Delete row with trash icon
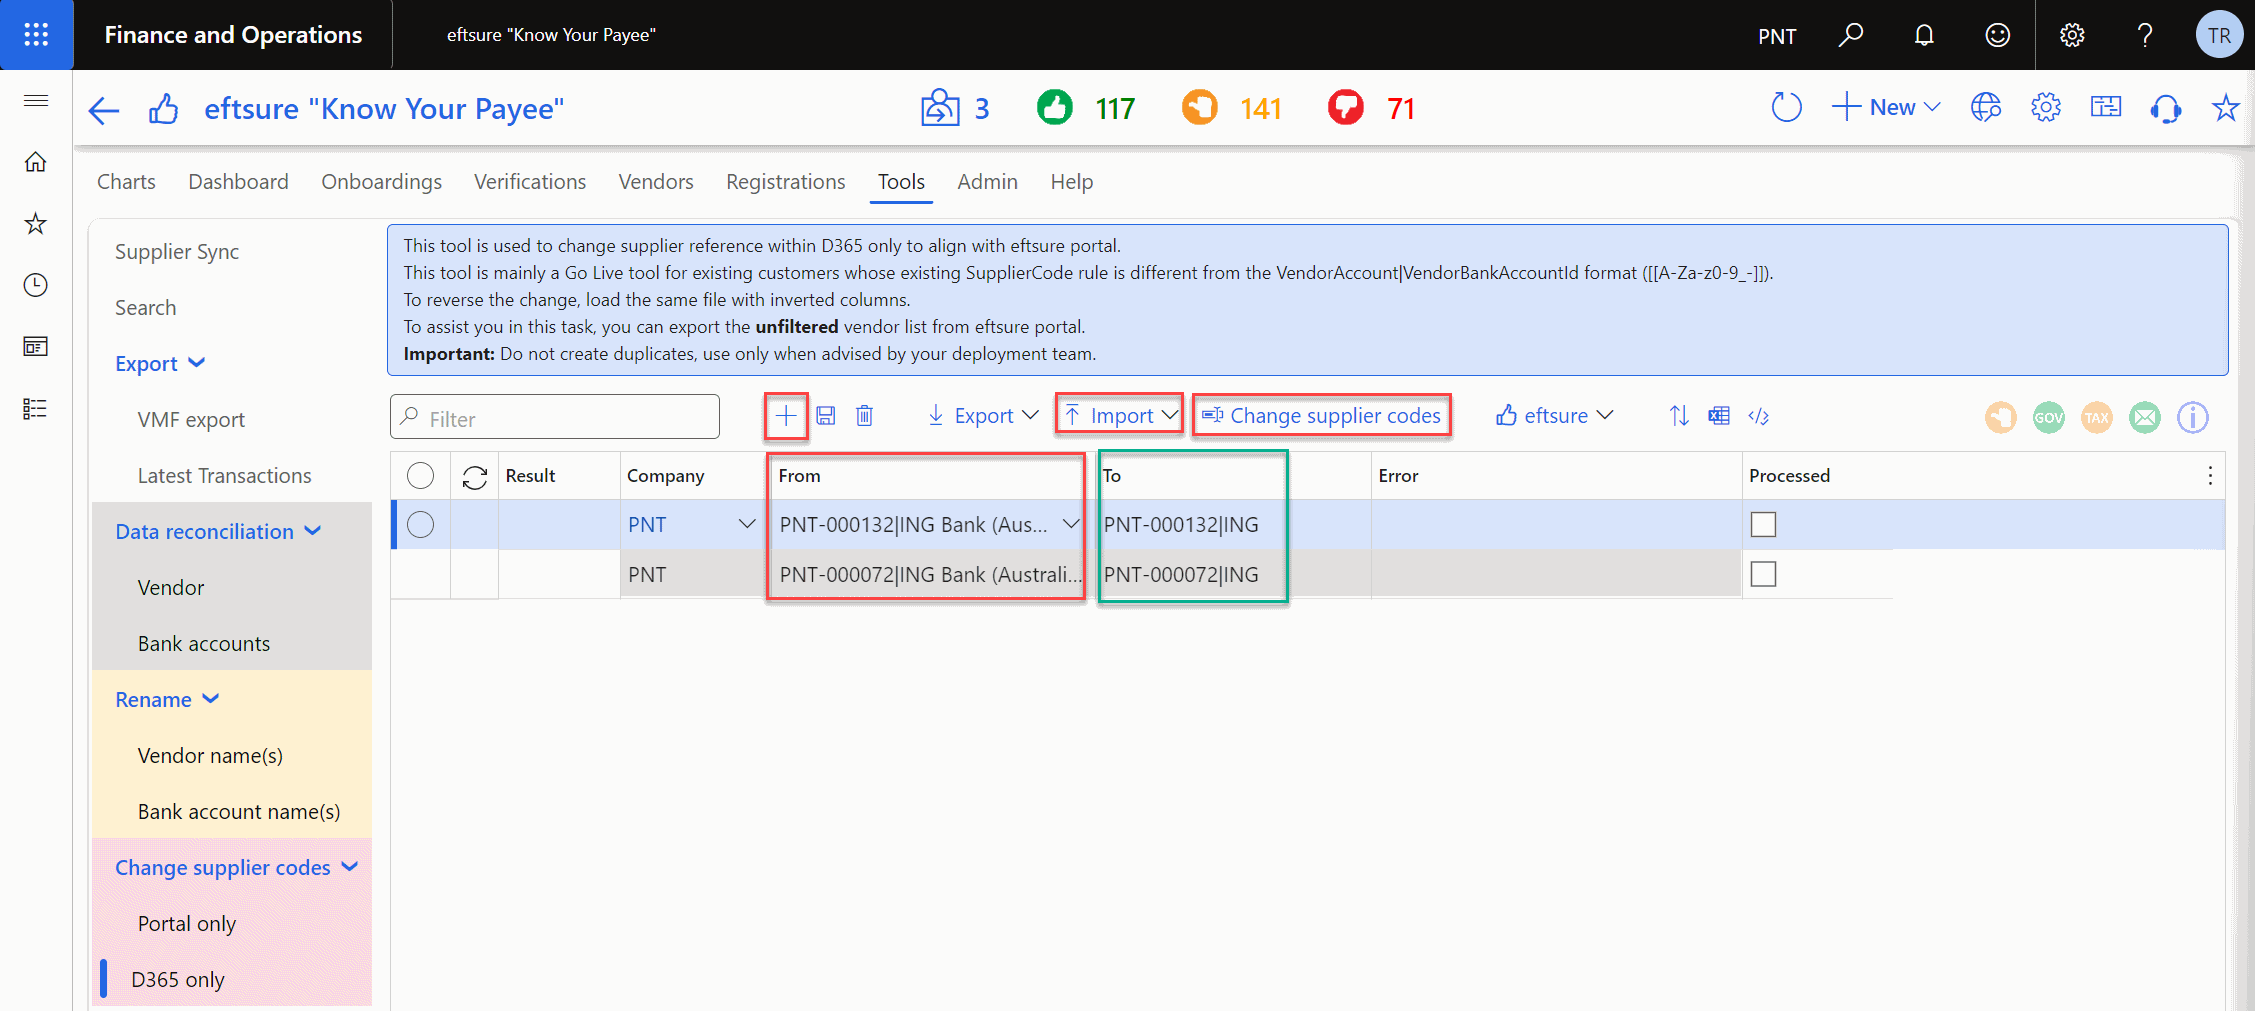The height and width of the screenshot is (1011, 2255). (865, 416)
